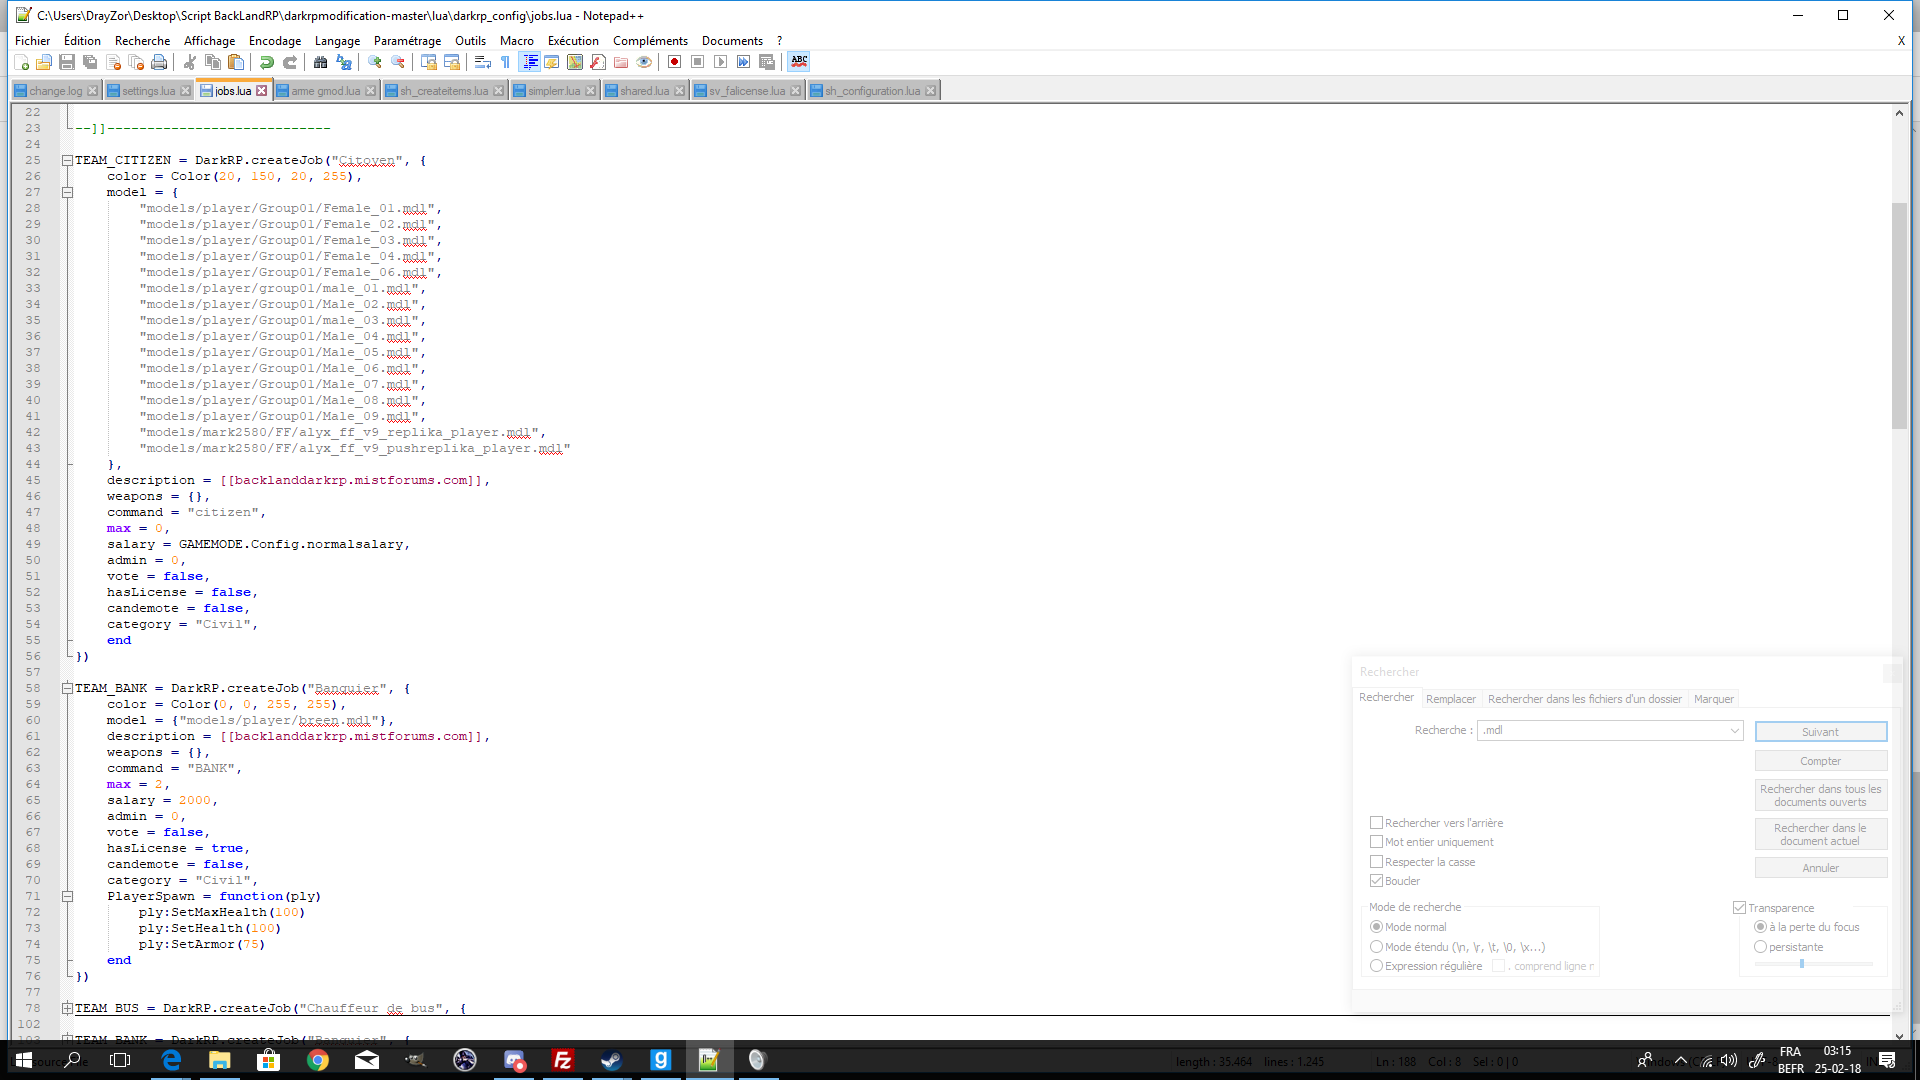1920x1080 pixels.
Task: Click the transparency slider handle
Action: tap(1802, 964)
